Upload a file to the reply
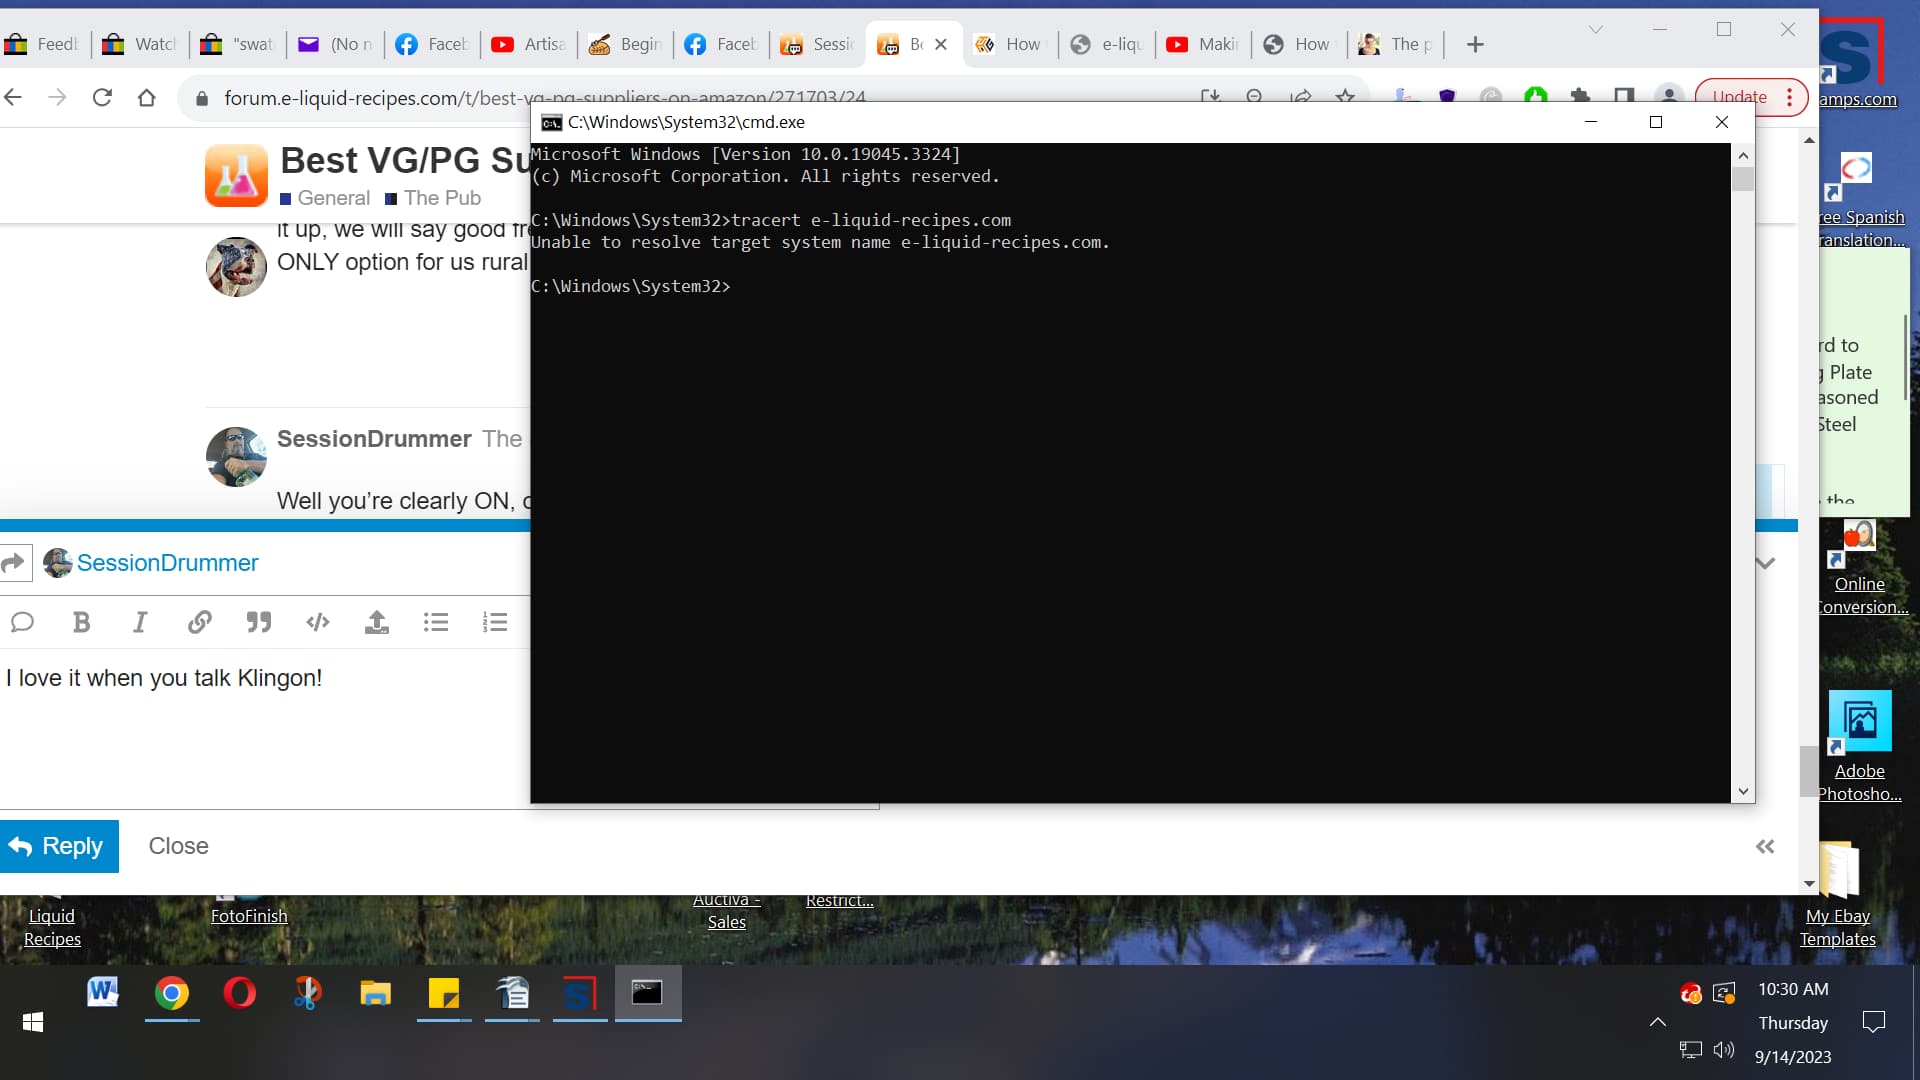 point(376,623)
